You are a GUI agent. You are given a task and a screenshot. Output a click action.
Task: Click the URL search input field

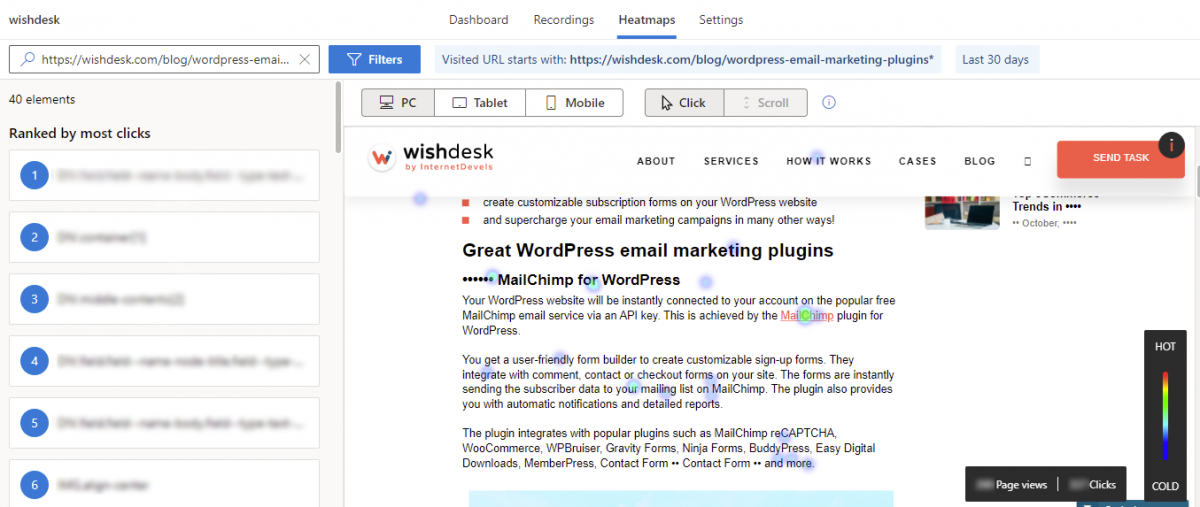[165, 60]
